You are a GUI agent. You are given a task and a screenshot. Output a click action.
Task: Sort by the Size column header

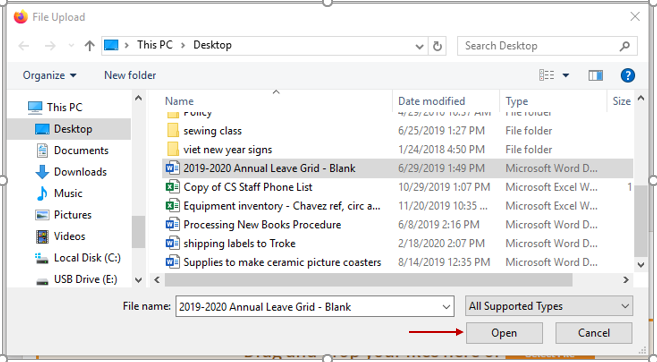pos(621,101)
